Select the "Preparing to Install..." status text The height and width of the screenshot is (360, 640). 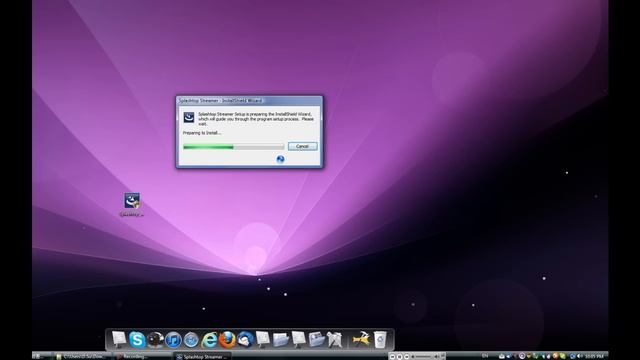coord(202,133)
